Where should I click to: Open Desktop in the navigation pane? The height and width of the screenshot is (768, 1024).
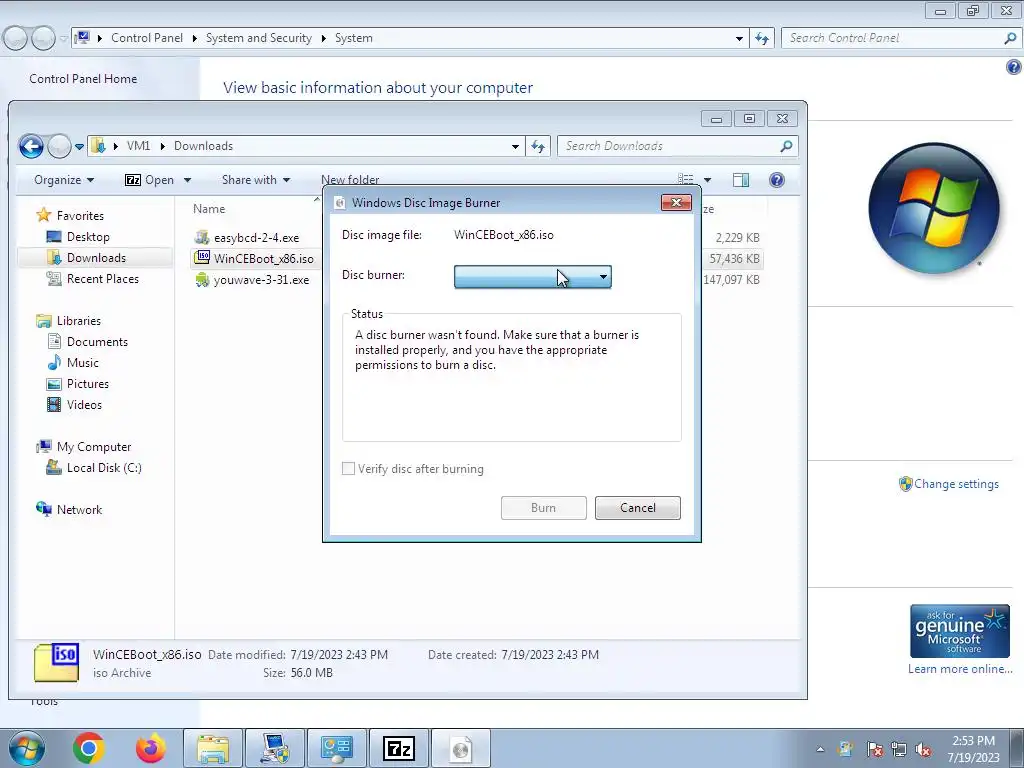coord(88,237)
